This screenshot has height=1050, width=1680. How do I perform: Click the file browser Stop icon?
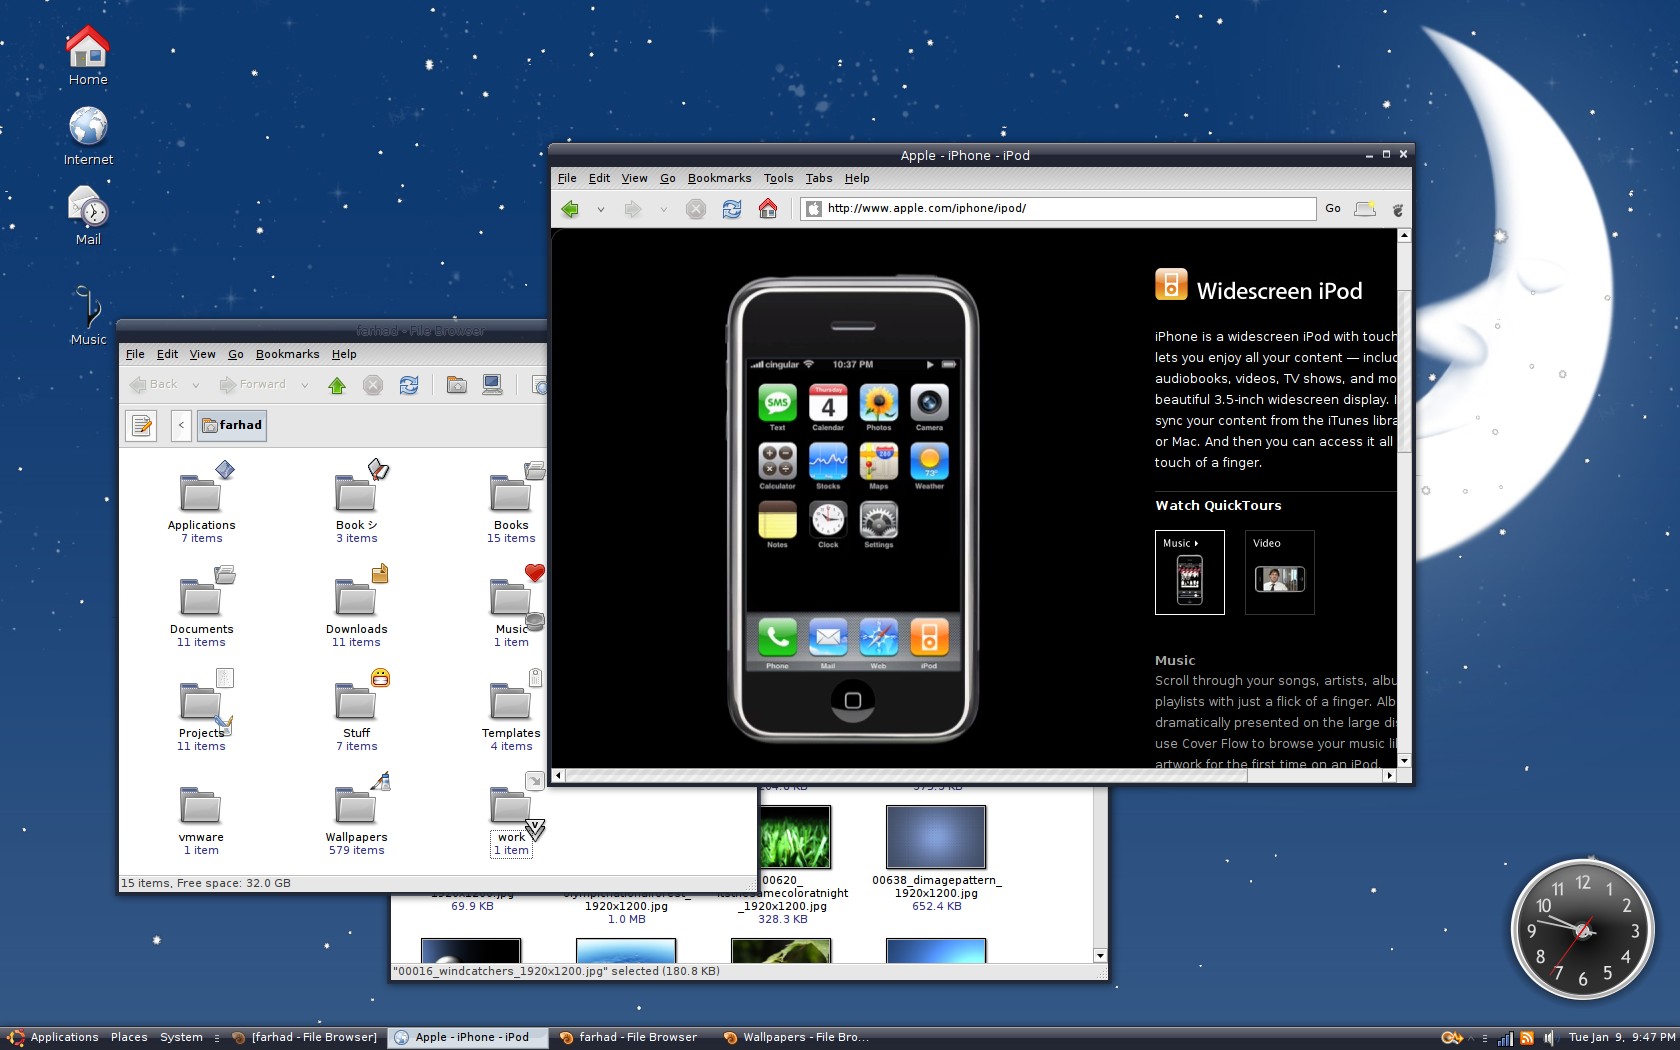[x=373, y=385]
